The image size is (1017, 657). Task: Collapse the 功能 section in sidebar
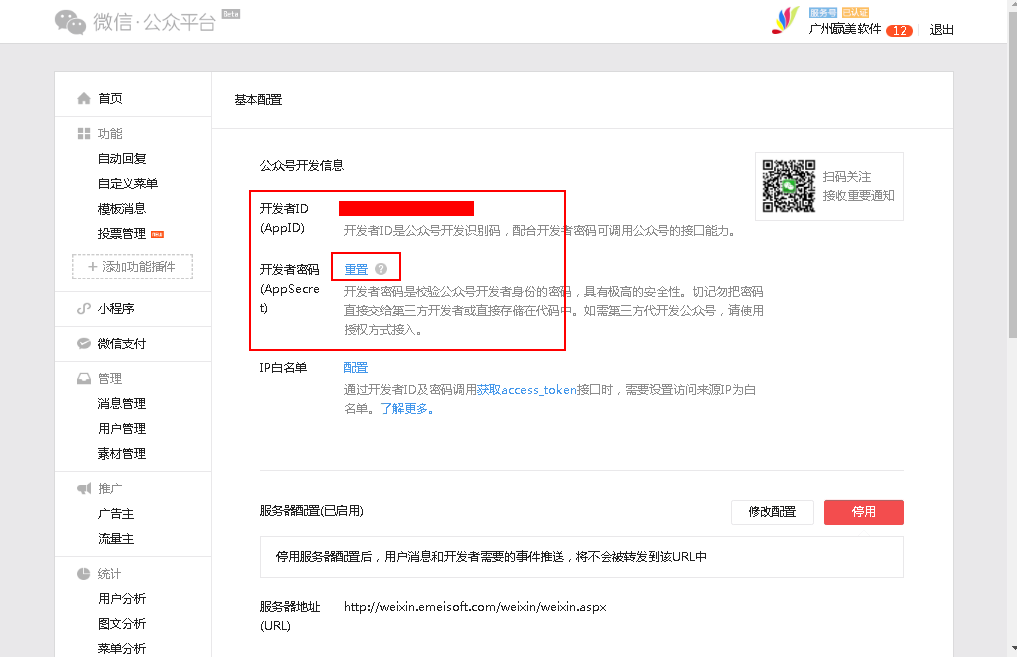109,134
